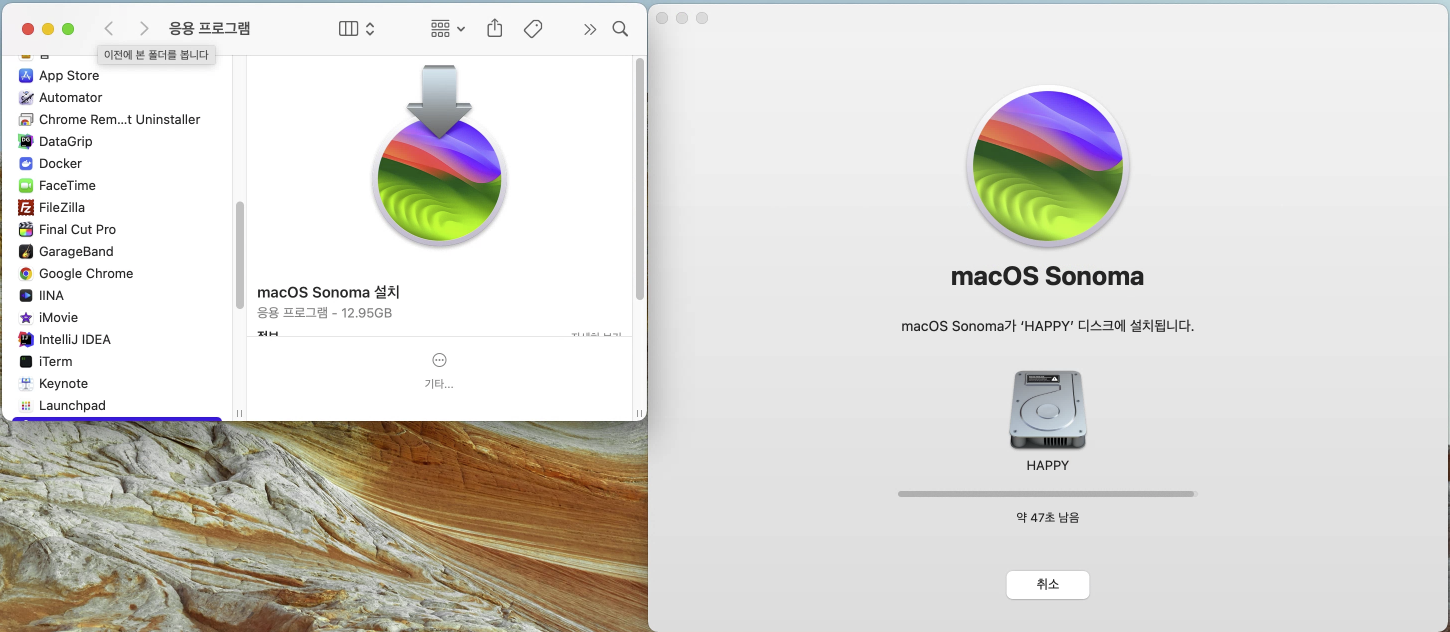Image resolution: width=1450 pixels, height=632 pixels.
Task: Select the Google Chrome icon
Action: tap(26, 273)
